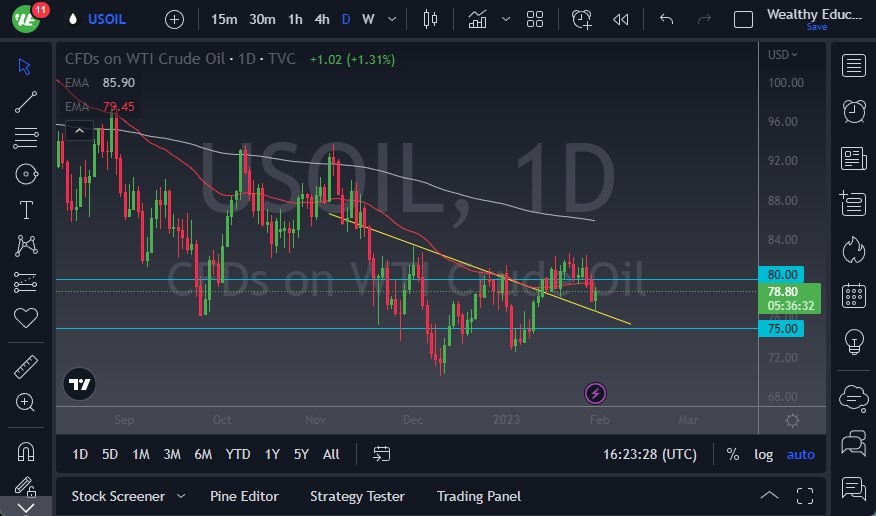Expand the time interval dropdown arrow
This screenshot has width=876, height=516.
[390, 19]
